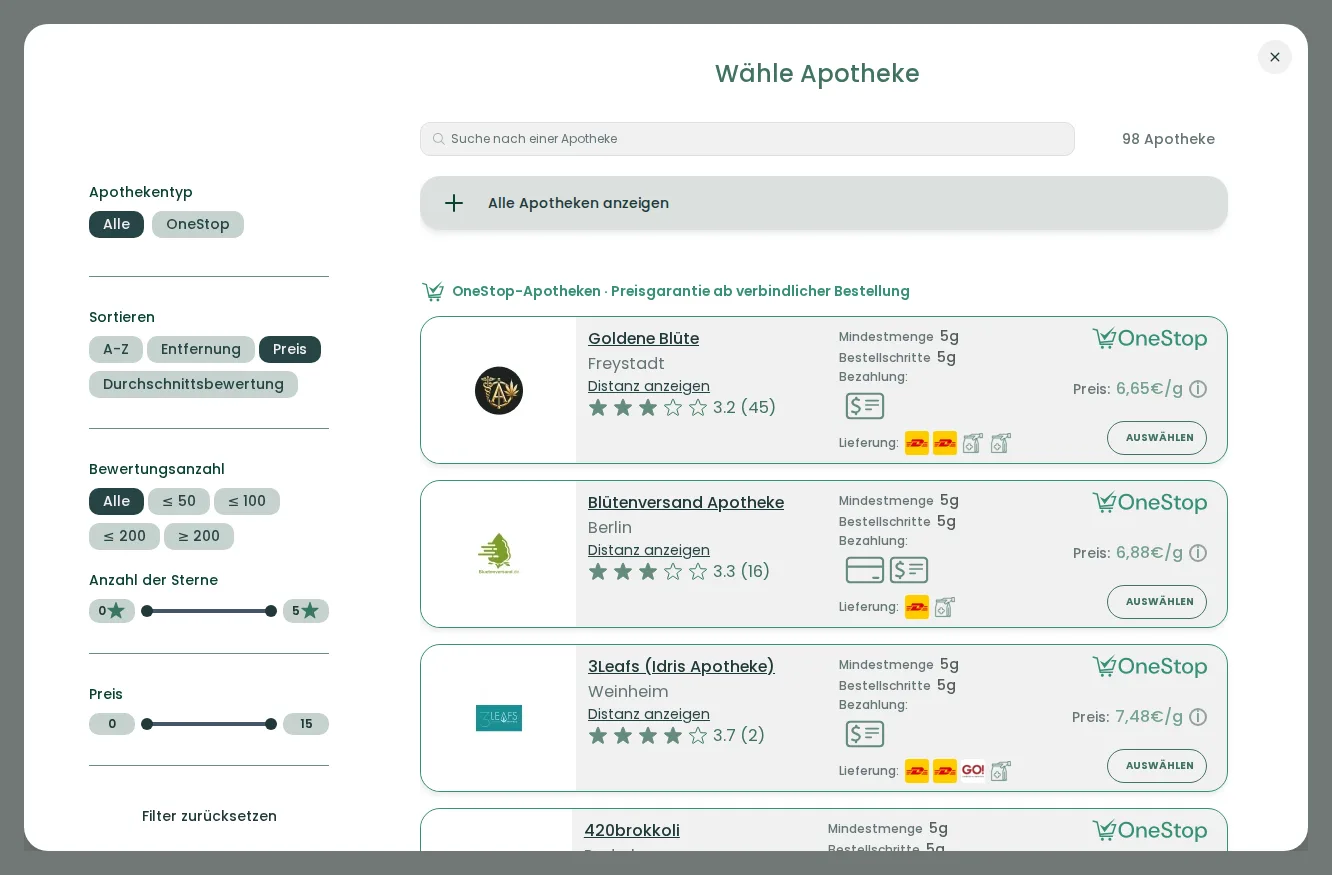Screen dimensions: 1332x875
Task: Click OneStop logo on Blütenversand card
Action: coord(1149,503)
